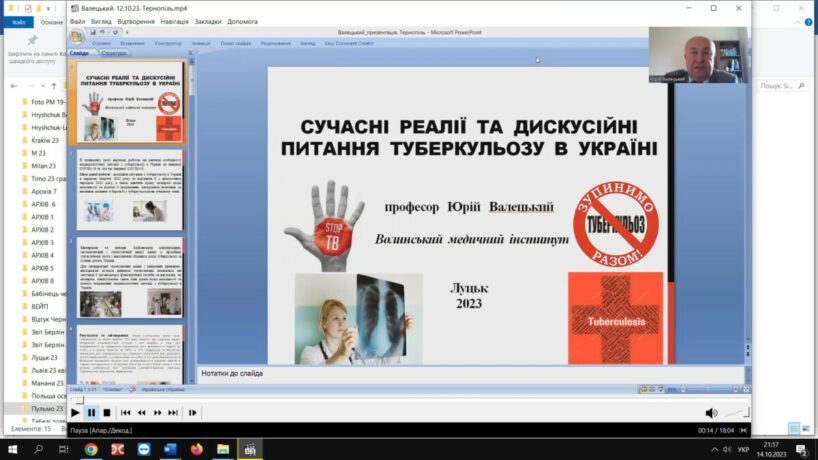
Task: Adjust the player volume slider
Action: coord(735,412)
